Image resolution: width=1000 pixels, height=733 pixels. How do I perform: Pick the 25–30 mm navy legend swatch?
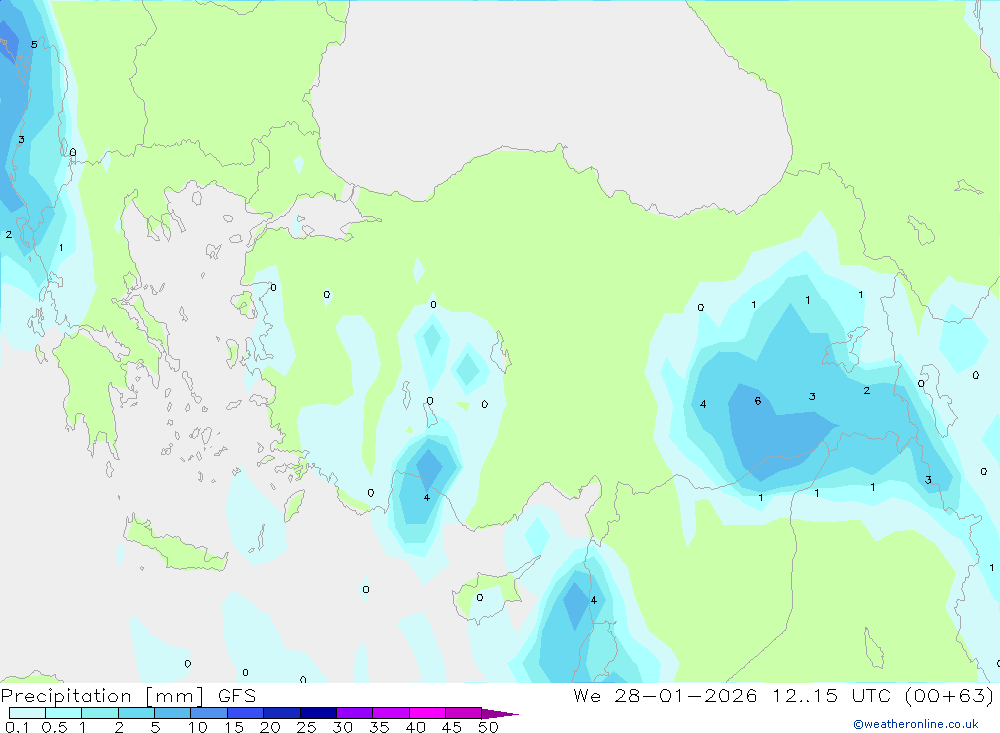(318, 713)
